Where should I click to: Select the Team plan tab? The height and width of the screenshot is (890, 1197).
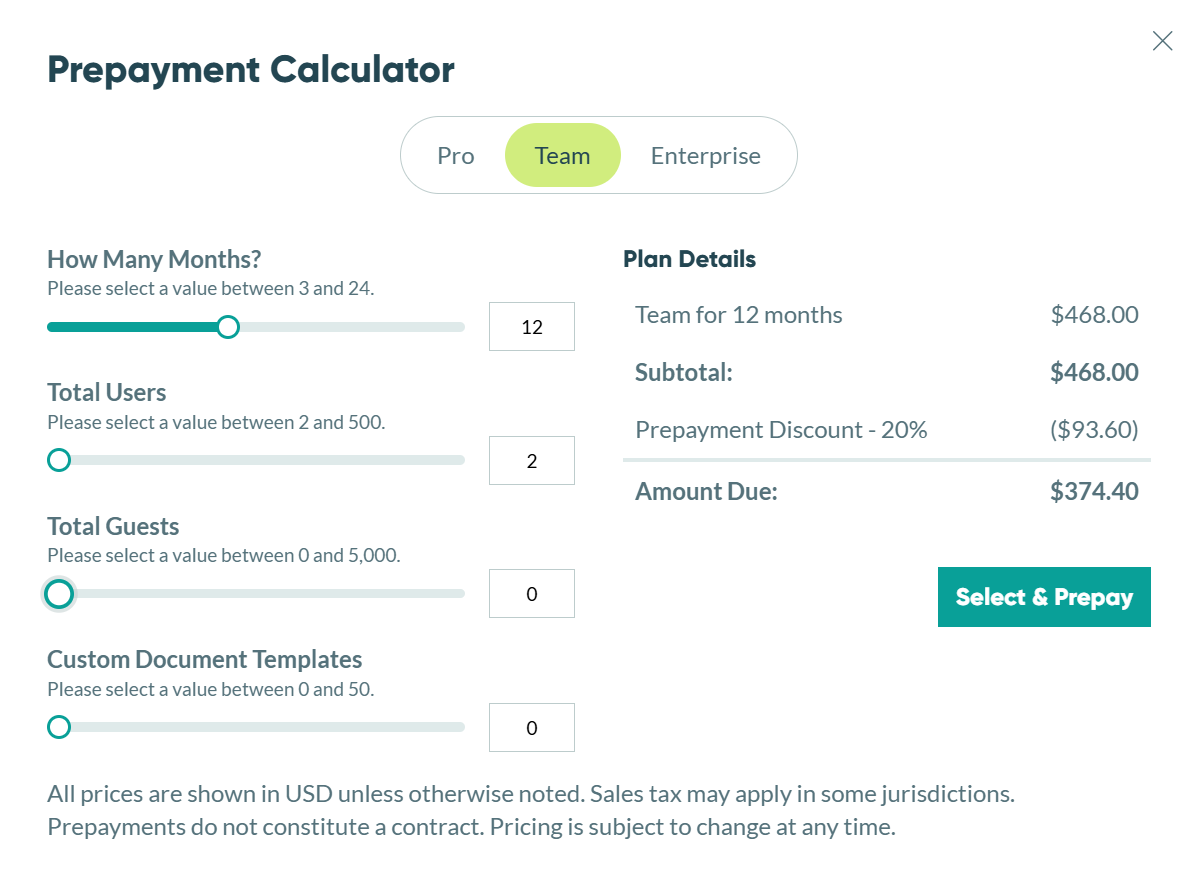(x=562, y=155)
